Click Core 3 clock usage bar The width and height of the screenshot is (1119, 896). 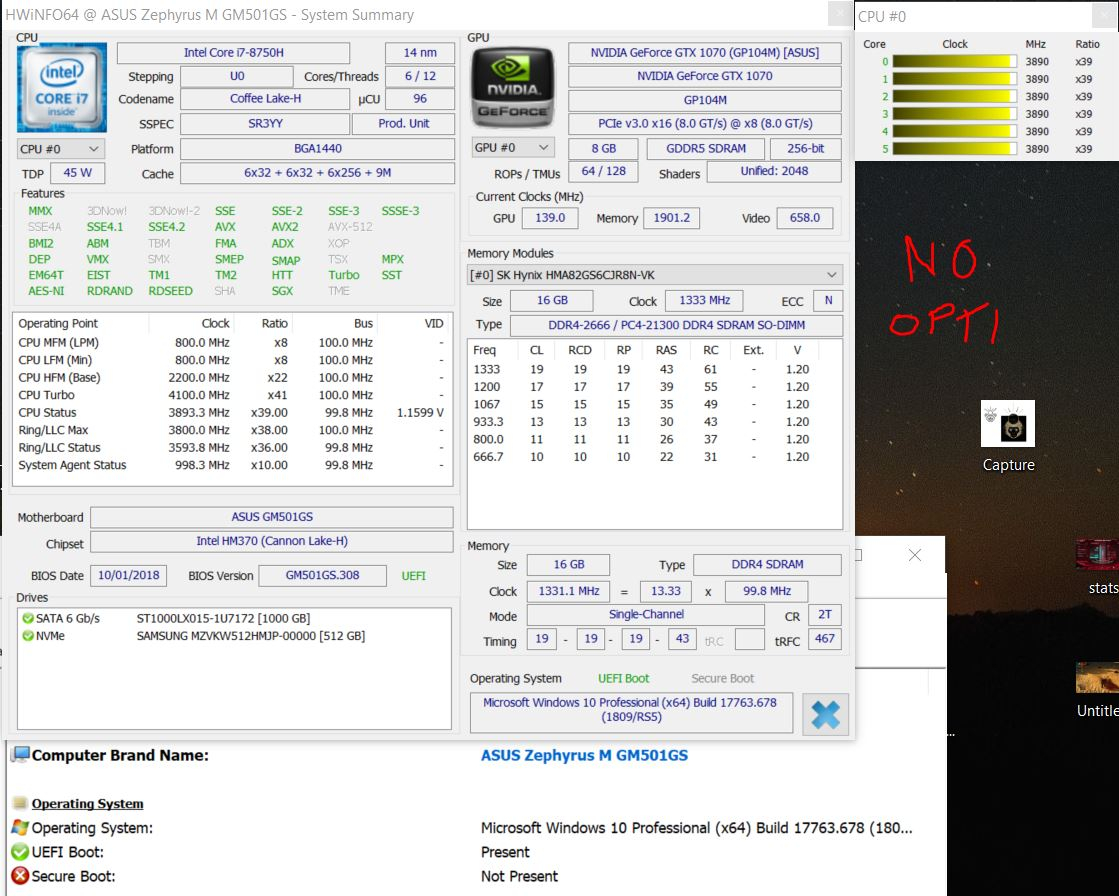954,113
